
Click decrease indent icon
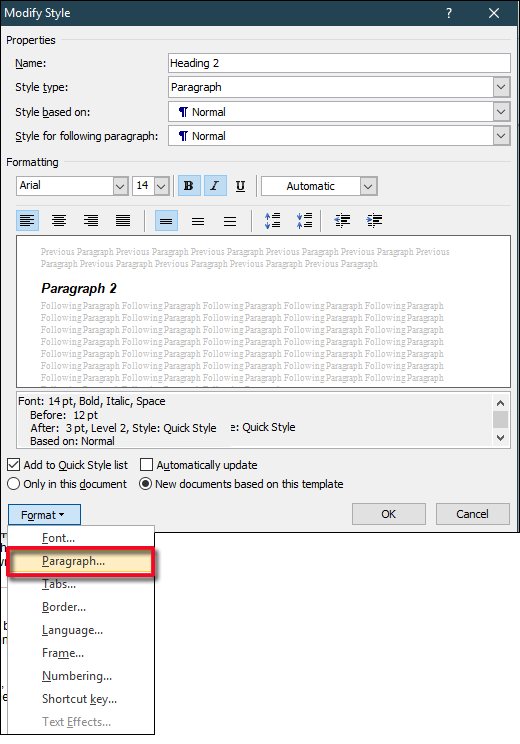point(342,221)
